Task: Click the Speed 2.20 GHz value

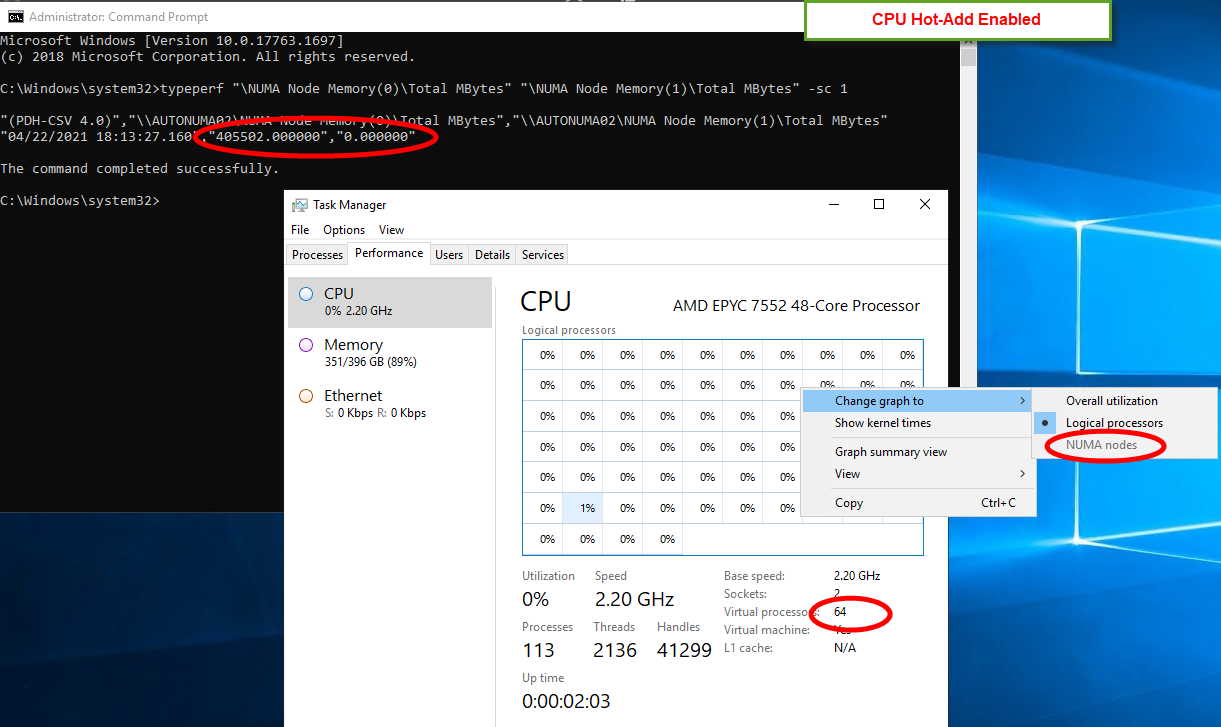Action: [x=634, y=599]
